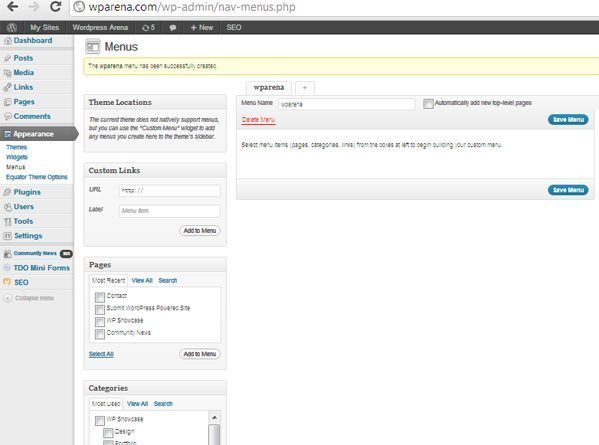Click the SEO icon in the sidebar
The height and width of the screenshot is (445, 599).
(8, 282)
